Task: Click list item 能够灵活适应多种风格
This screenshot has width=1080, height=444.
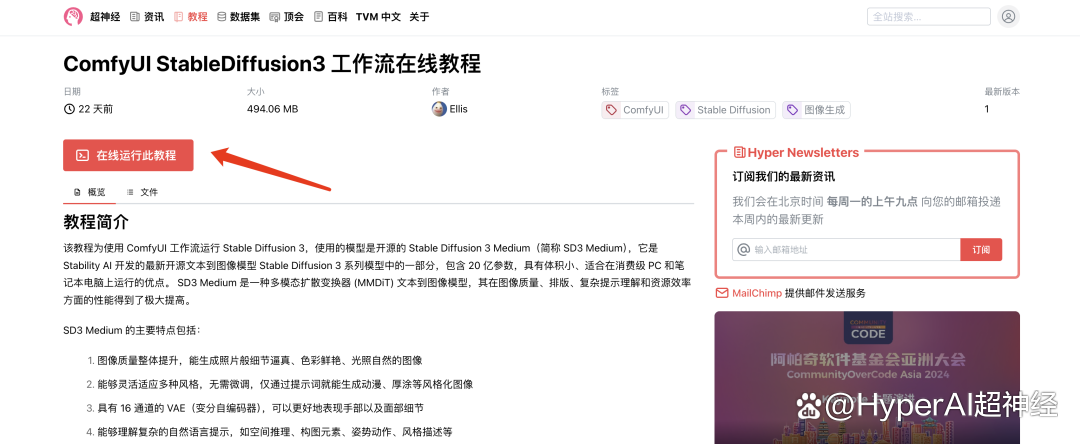Action: (x=285, y=384)
